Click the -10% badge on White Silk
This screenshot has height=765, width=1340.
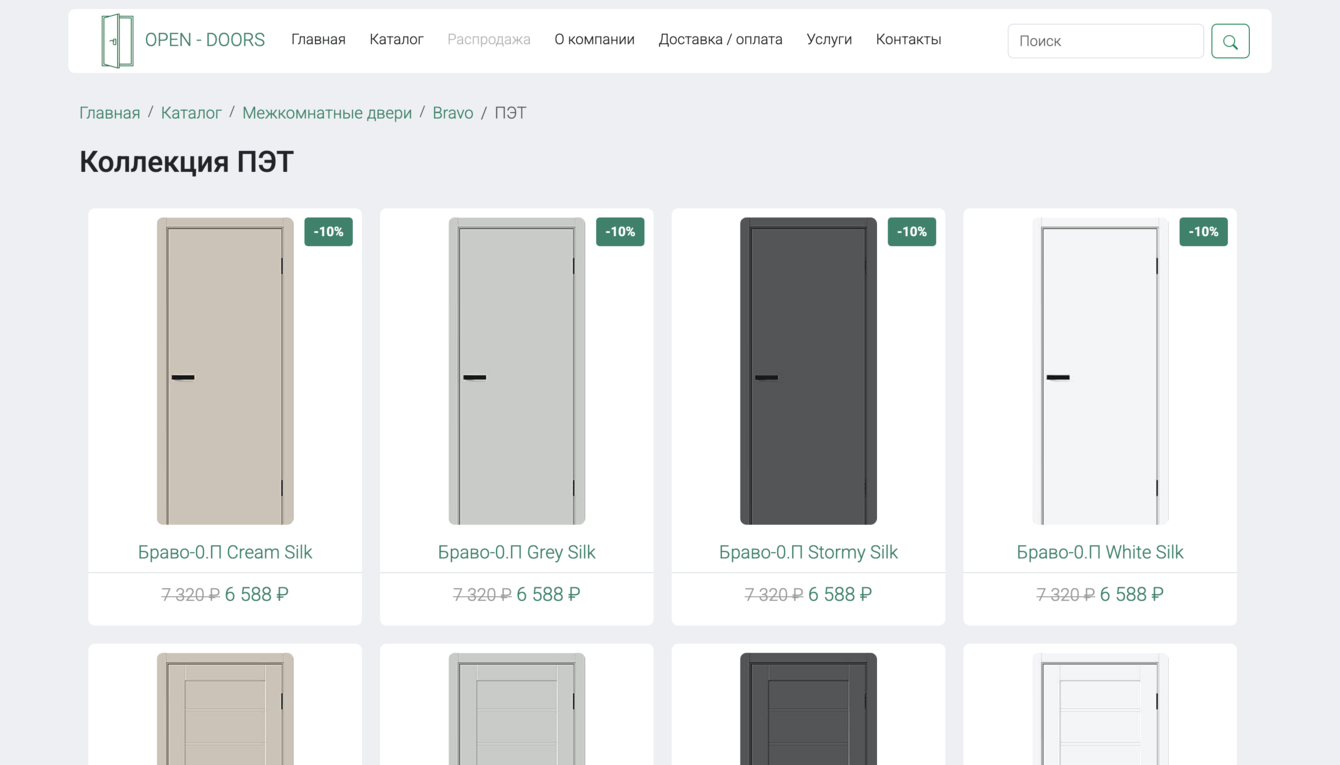point(1203,232)
